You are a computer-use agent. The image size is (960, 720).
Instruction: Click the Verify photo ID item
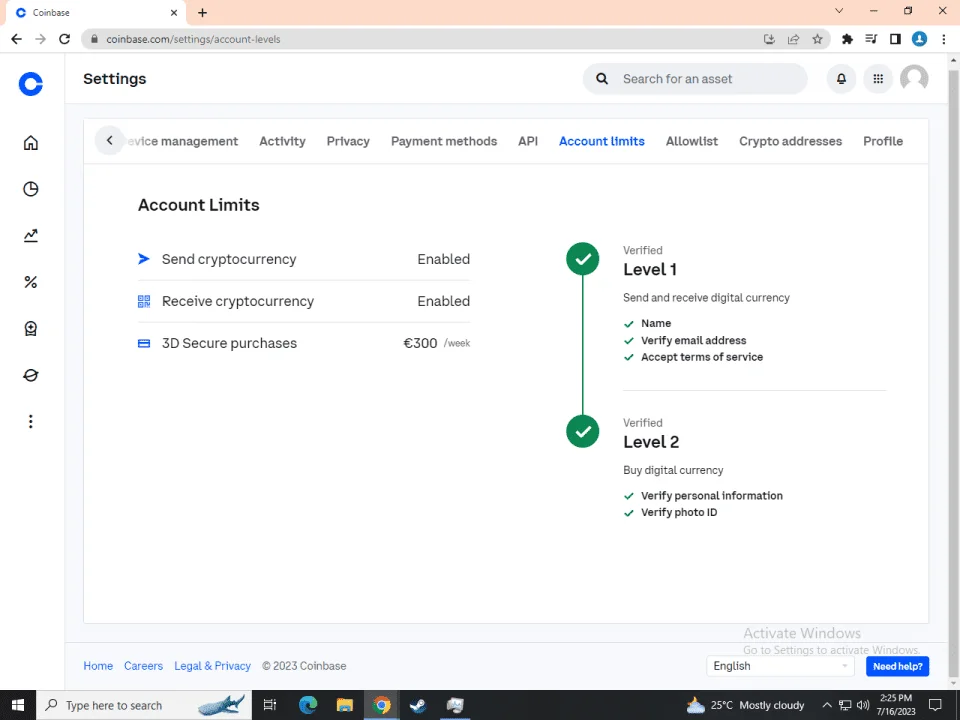click(x=679, y=512)
